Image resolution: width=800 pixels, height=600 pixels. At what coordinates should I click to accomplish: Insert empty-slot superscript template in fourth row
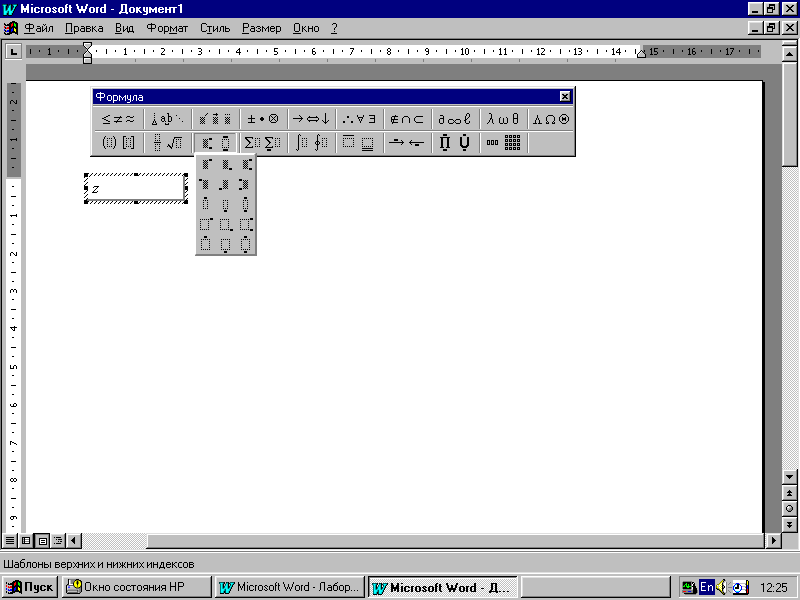(206, 224)
